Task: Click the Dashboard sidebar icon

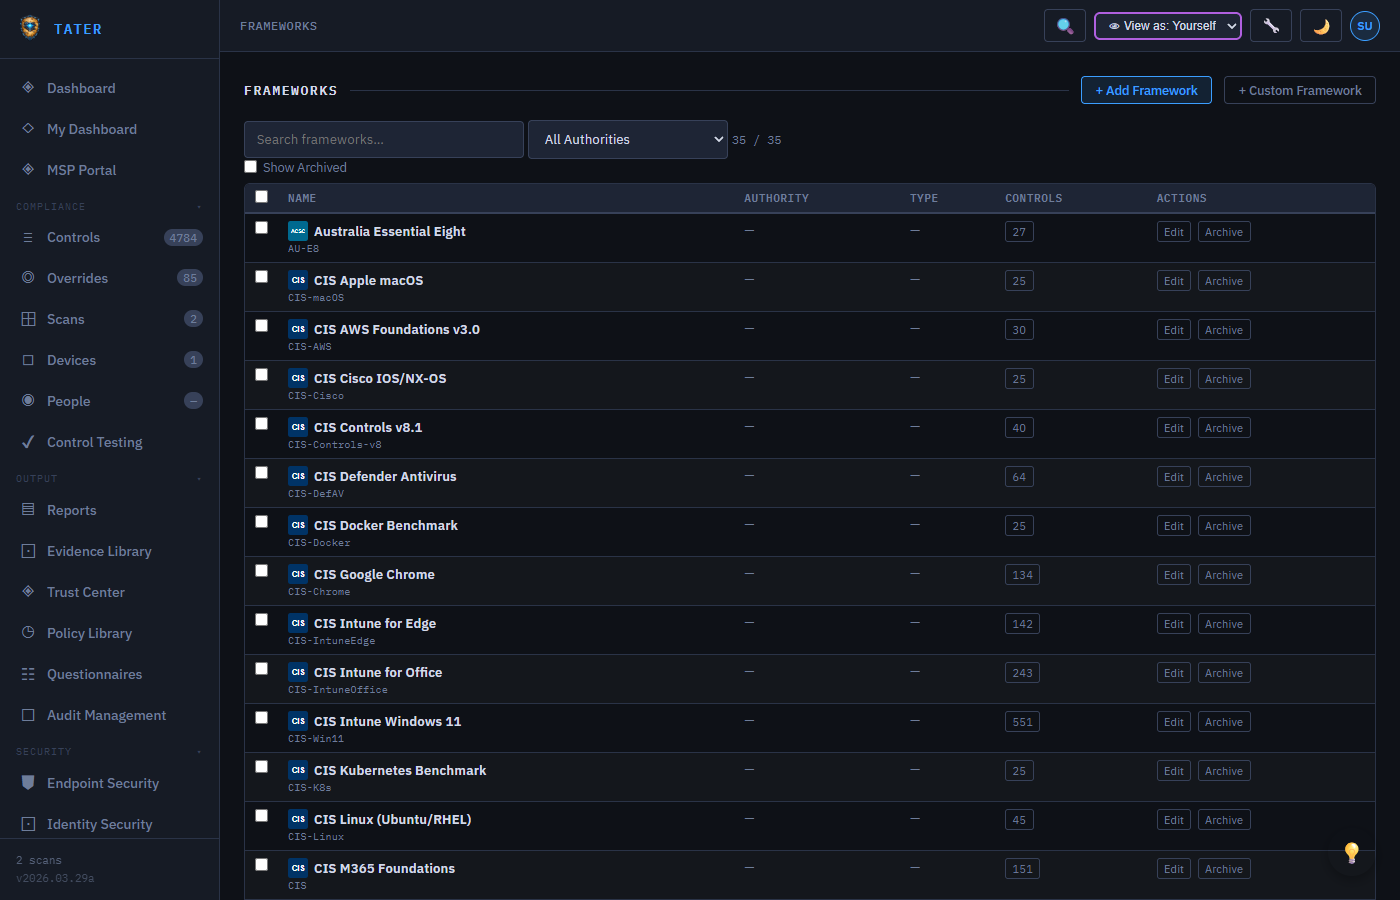Action: pyautogui.click(x=28, y=87)
